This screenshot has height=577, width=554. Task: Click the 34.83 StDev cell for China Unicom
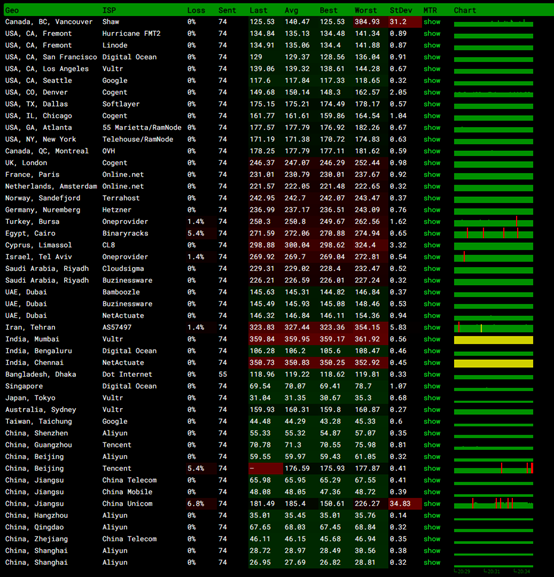pyautogui.click(x=405, y=504)
